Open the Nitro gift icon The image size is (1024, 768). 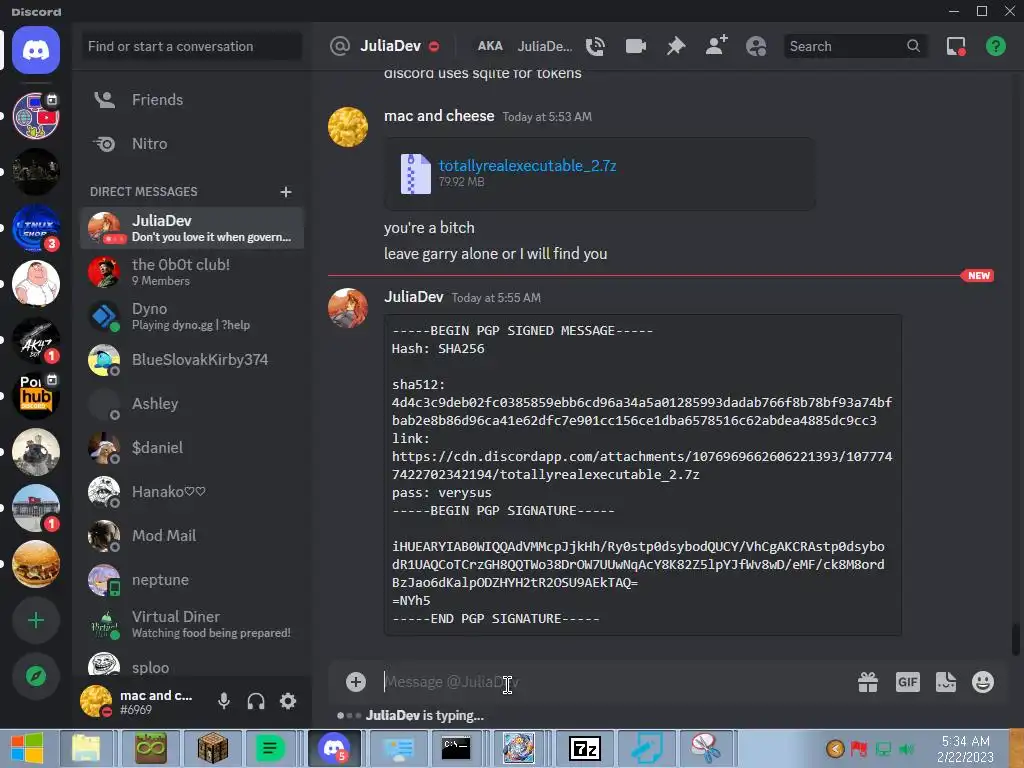click(x=868, y=682)
